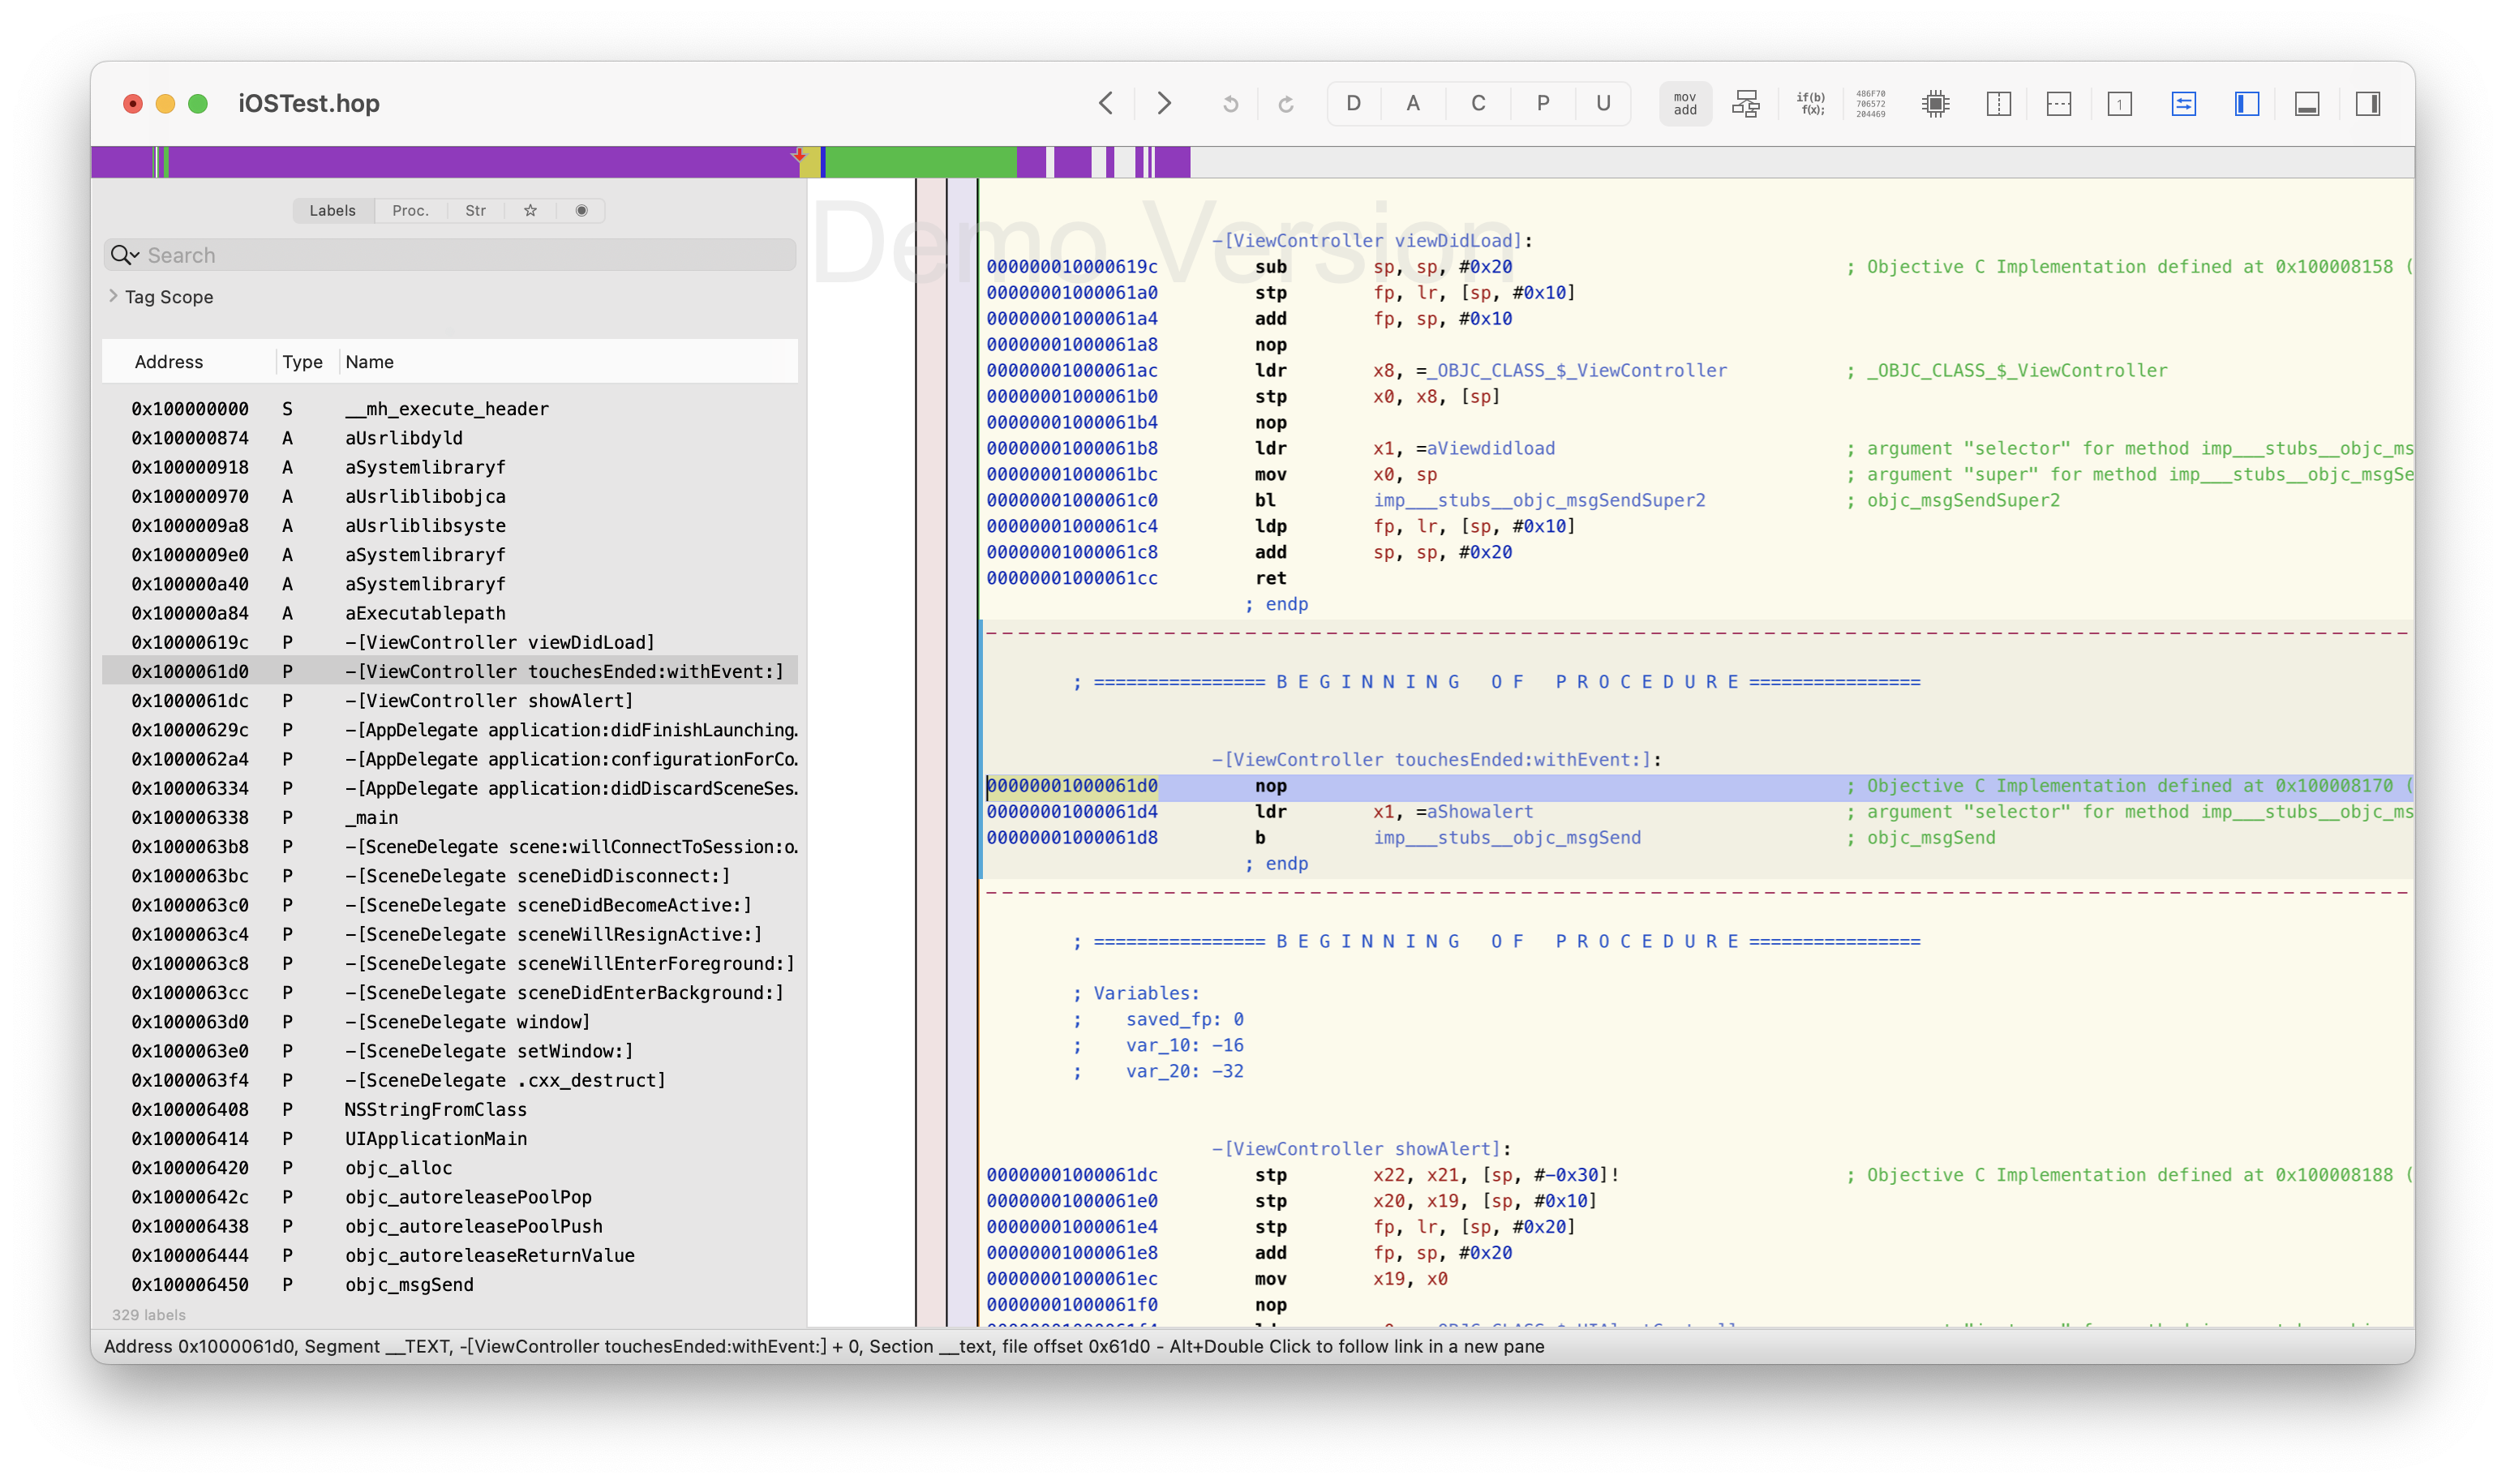
Task: Follow =_OBJC_CLASS_$_ViewController reference
Action: (x=1572, y=370)
